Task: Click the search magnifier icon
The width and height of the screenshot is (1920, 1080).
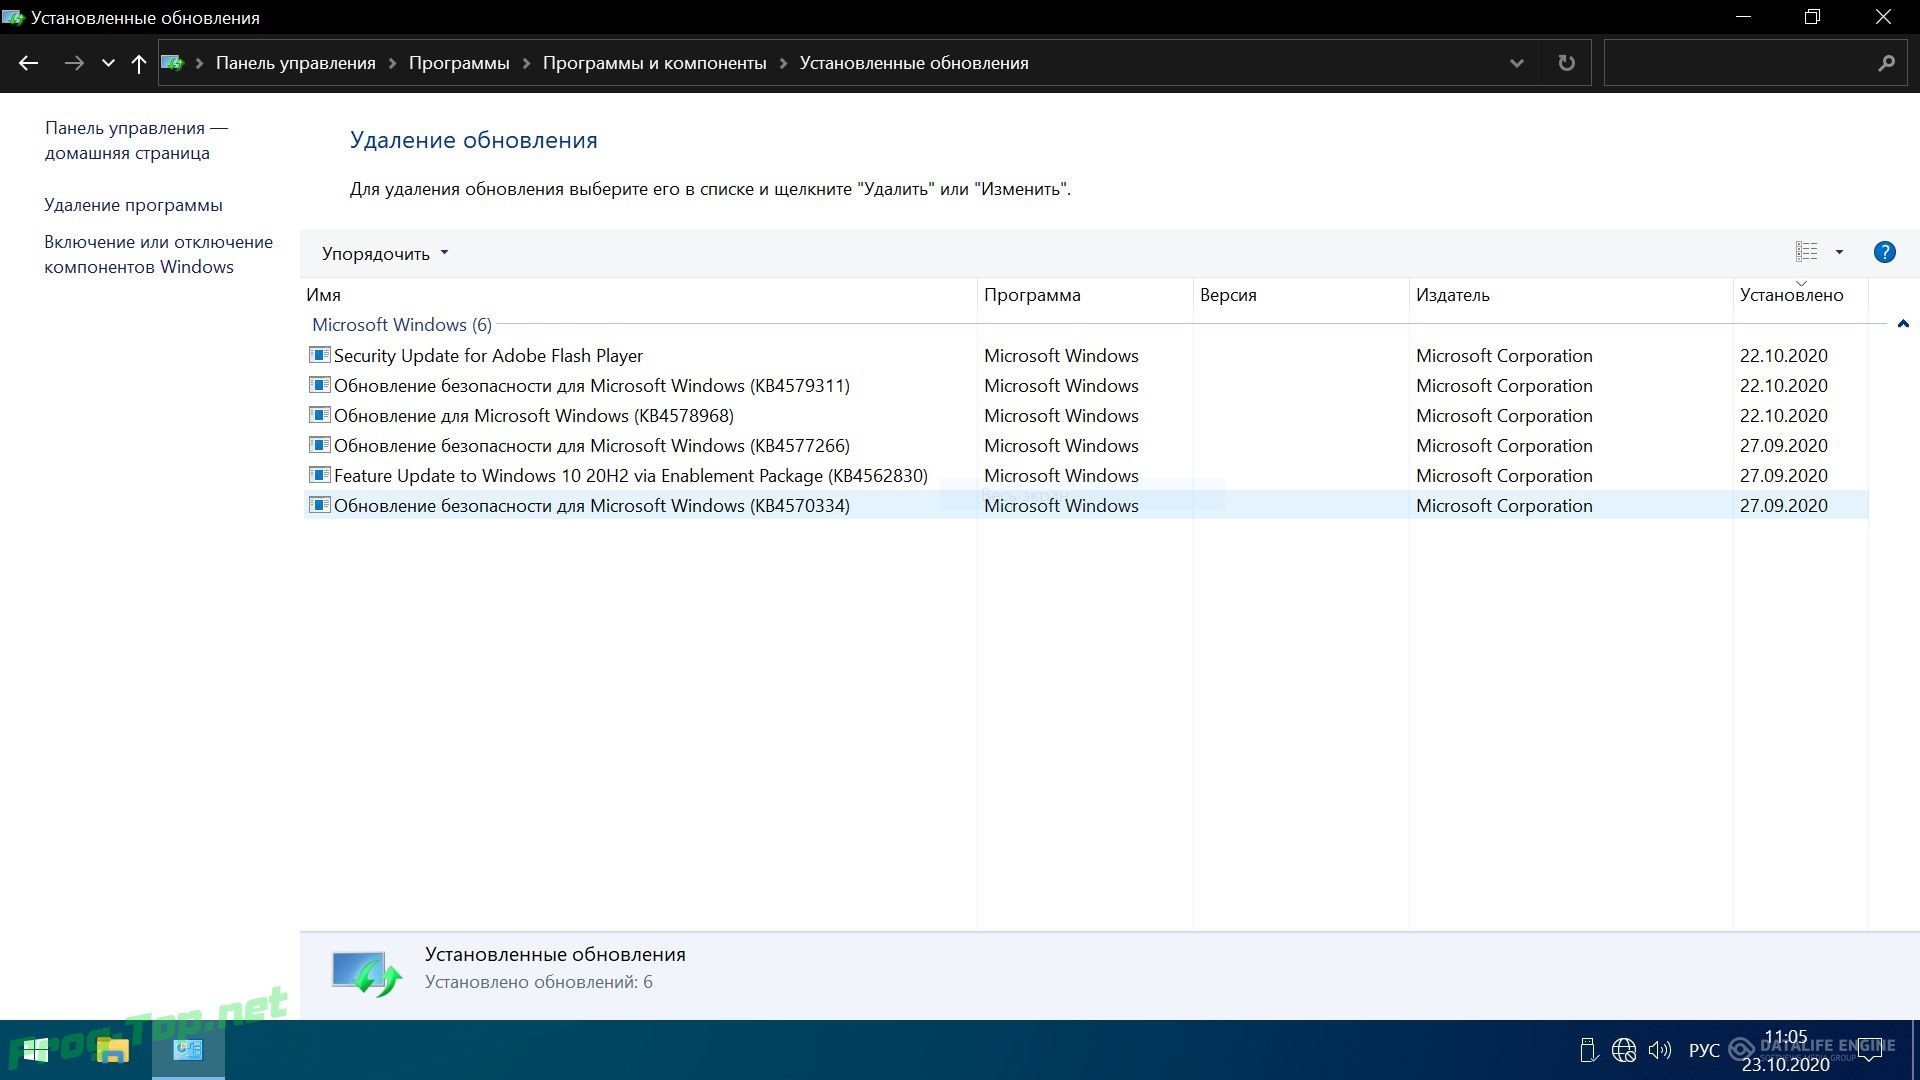Action: tap(1886, 63)
